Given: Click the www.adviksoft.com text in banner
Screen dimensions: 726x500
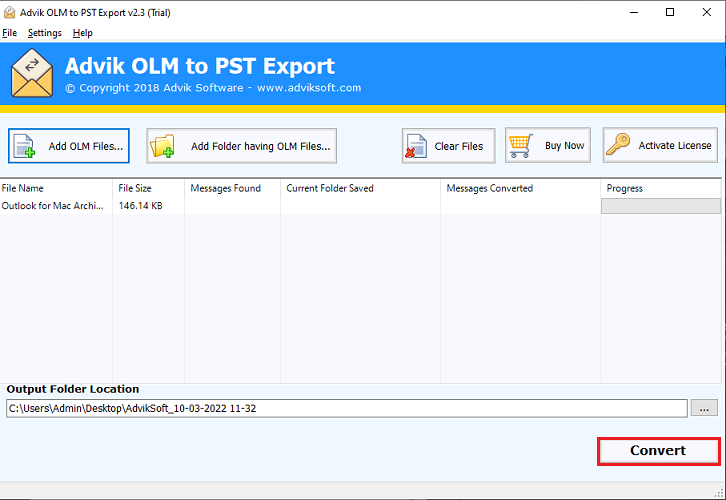Looking at the screenshot, I should (x=309, y=88).
